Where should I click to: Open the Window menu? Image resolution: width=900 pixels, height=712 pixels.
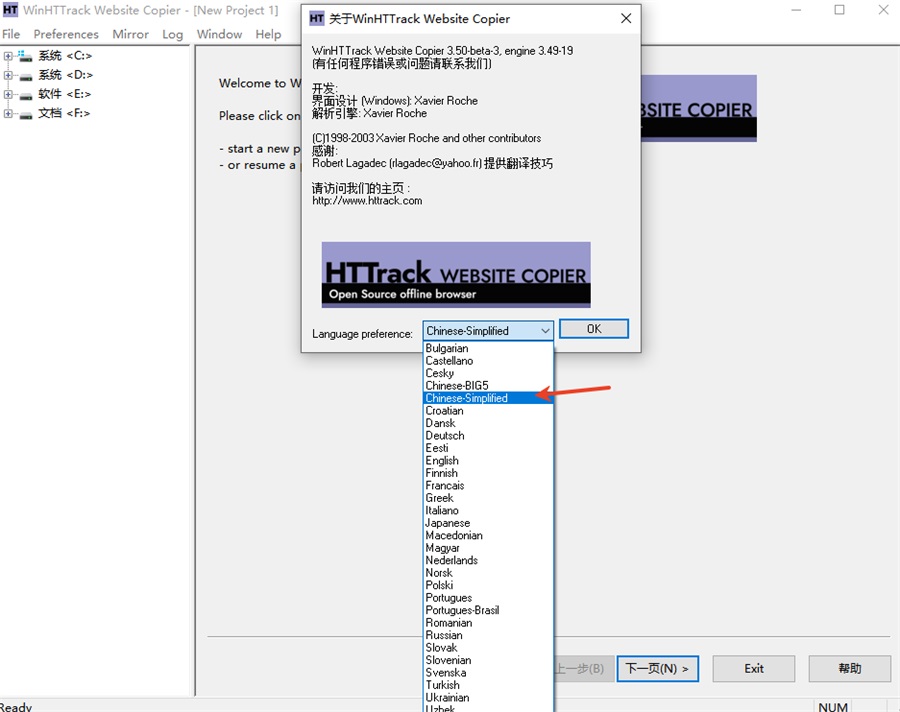pos(219,34)
